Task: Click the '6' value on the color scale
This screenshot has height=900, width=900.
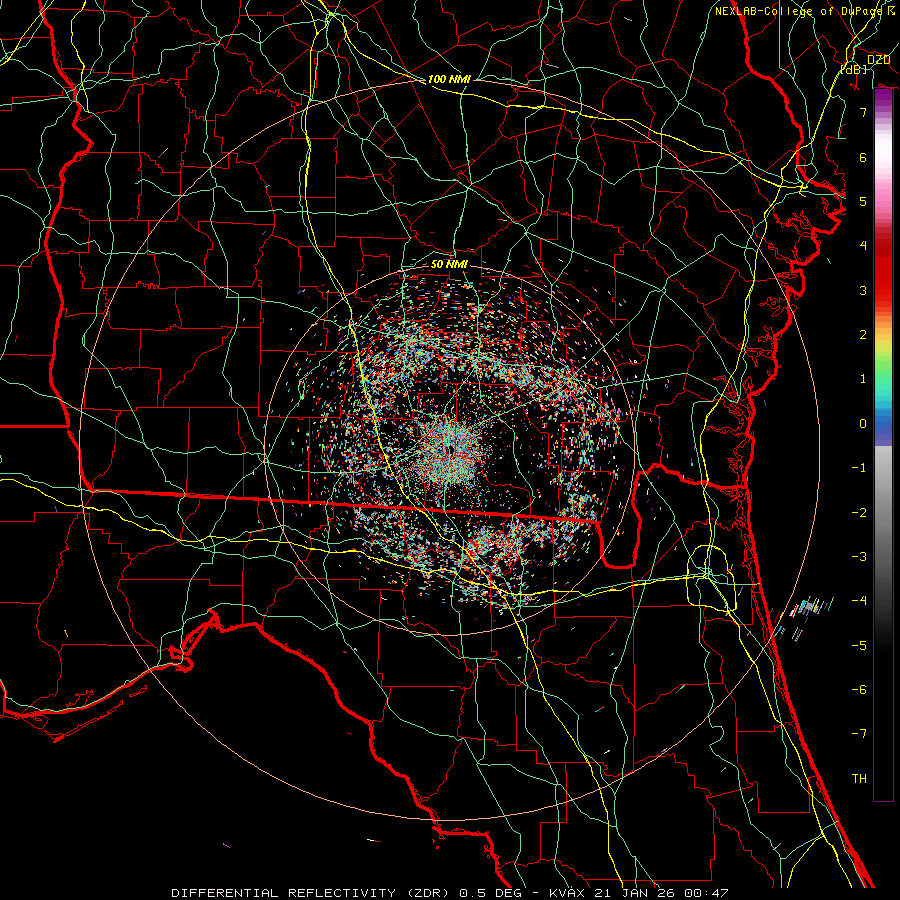Action: pos(863,157)
